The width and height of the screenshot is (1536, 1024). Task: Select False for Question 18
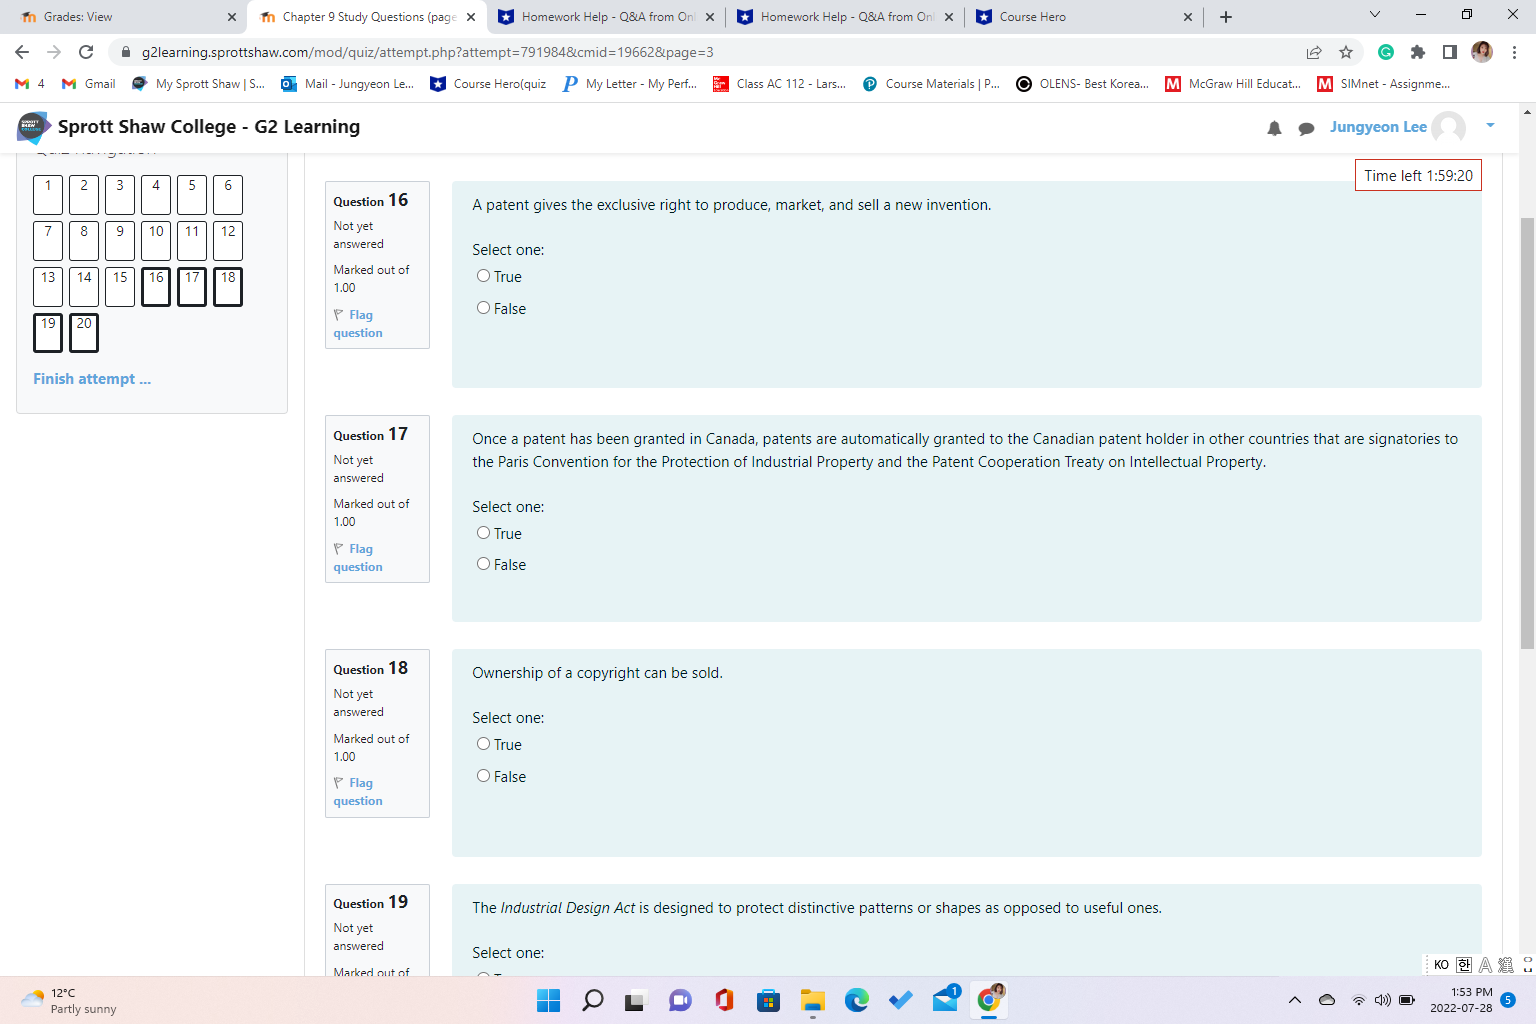coord(483,776)
